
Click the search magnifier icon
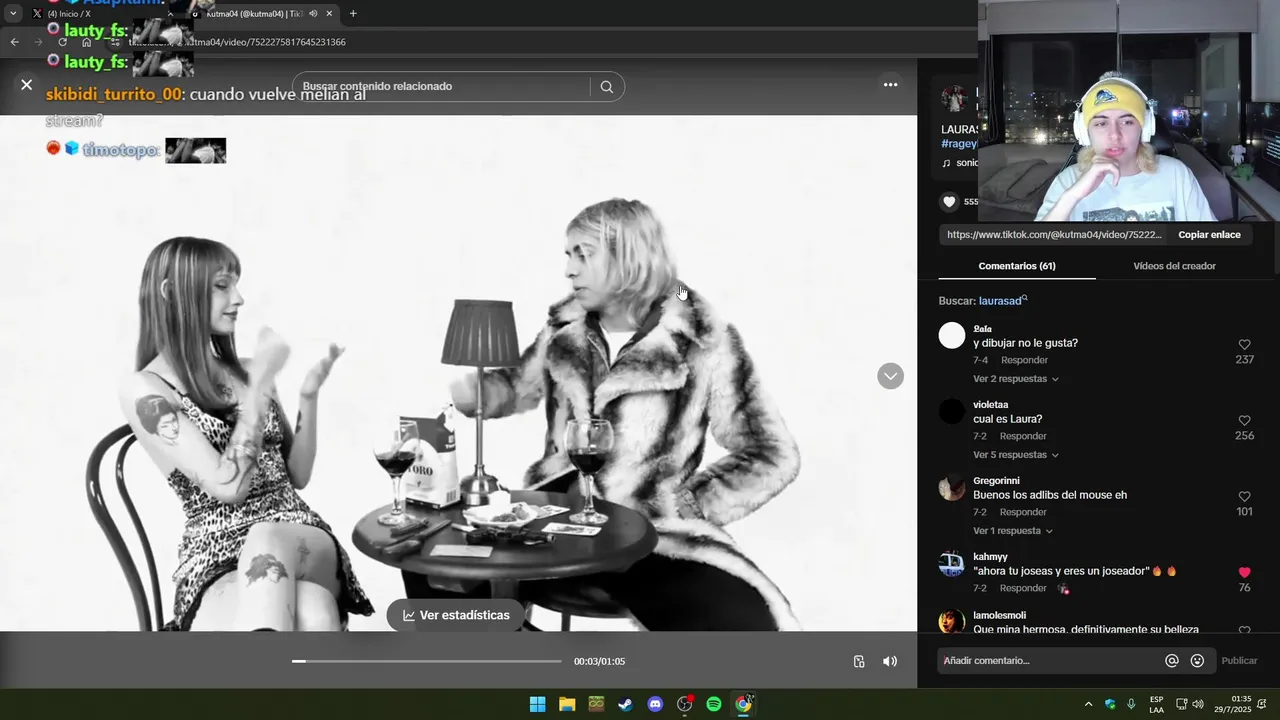[x=606, y=87]
